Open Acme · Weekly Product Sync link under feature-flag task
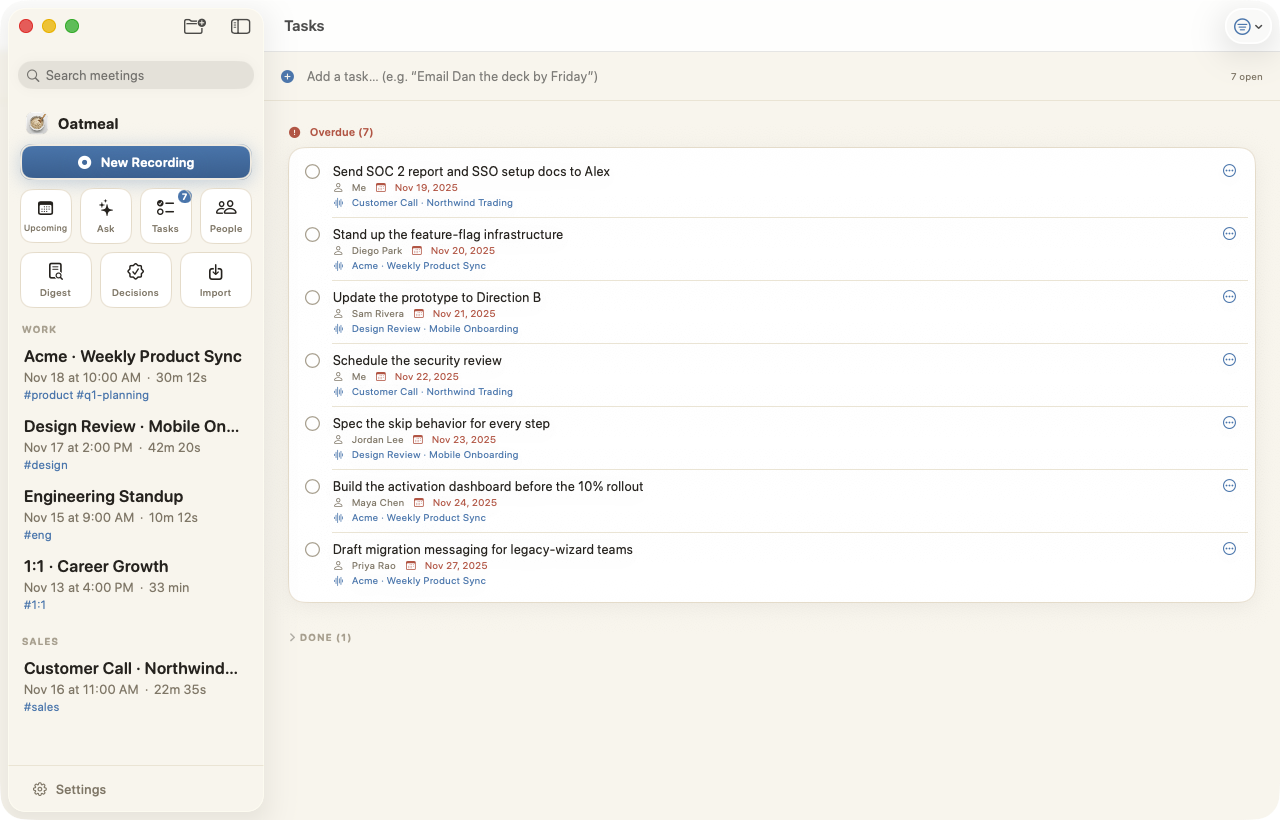 point(419,266)
